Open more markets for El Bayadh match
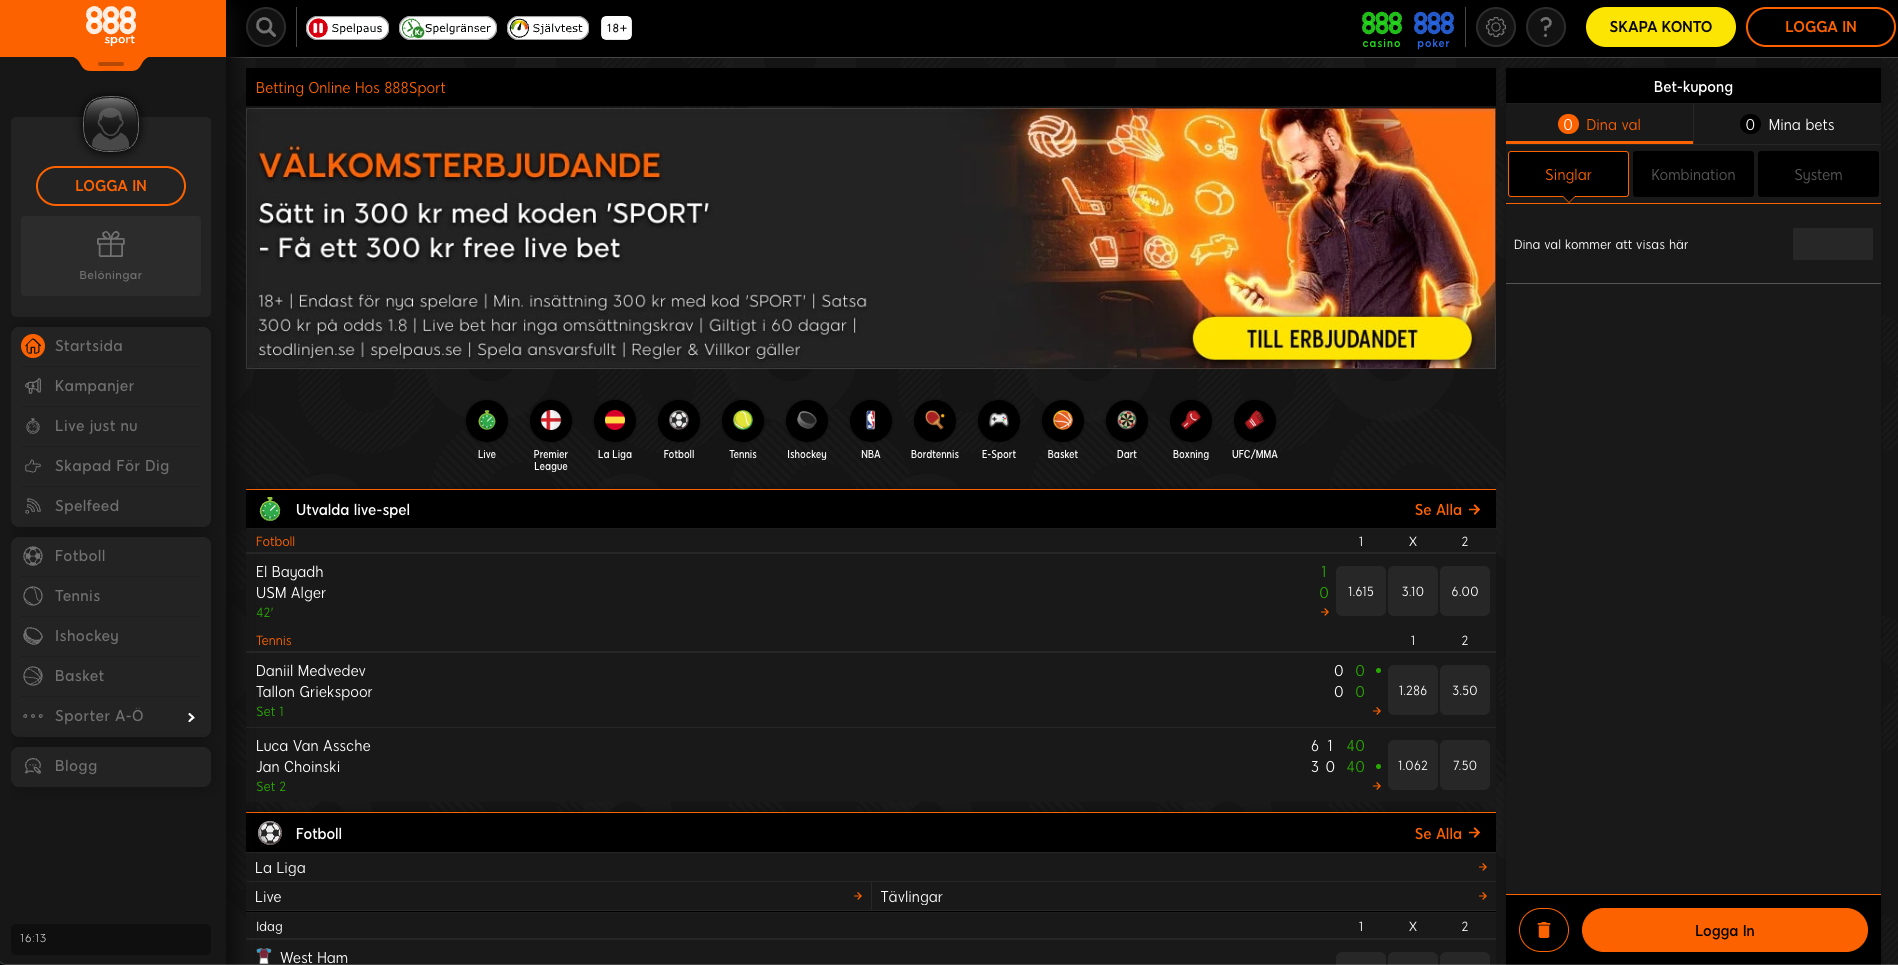The width and height of the screenshot is (1898, 965). click(x=1325, y=612)
